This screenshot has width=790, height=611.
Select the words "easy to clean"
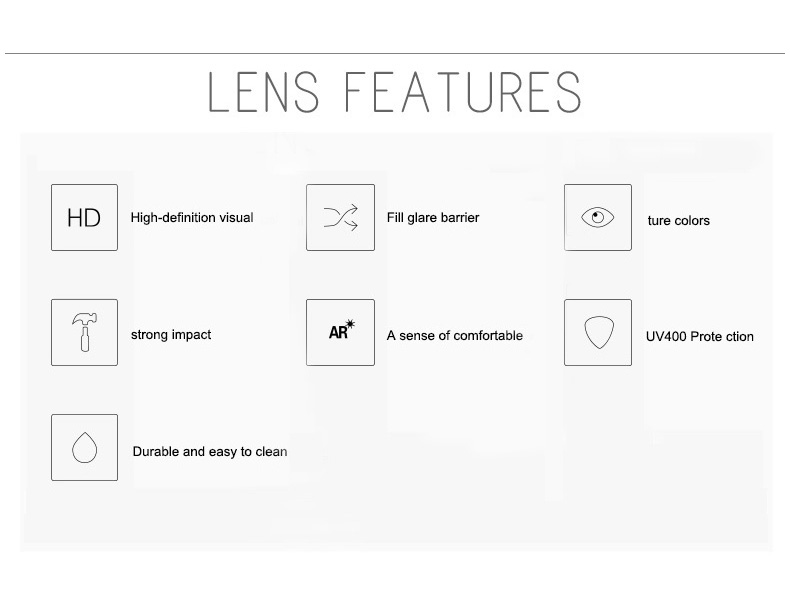click(248, 451)
